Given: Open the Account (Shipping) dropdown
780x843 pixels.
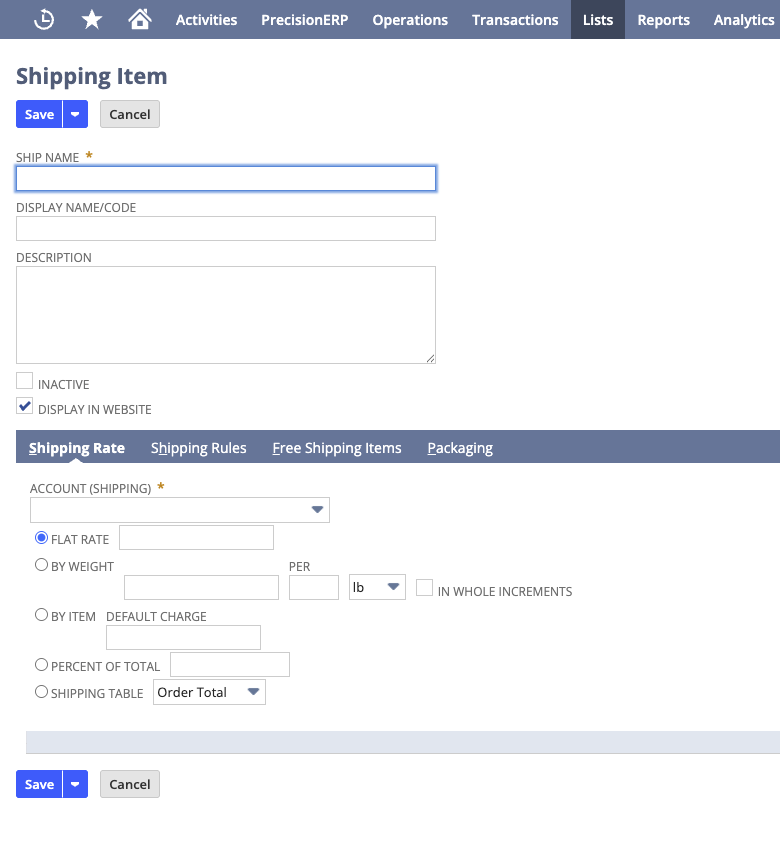Looking at the screenshot, I should coord(180,510).
